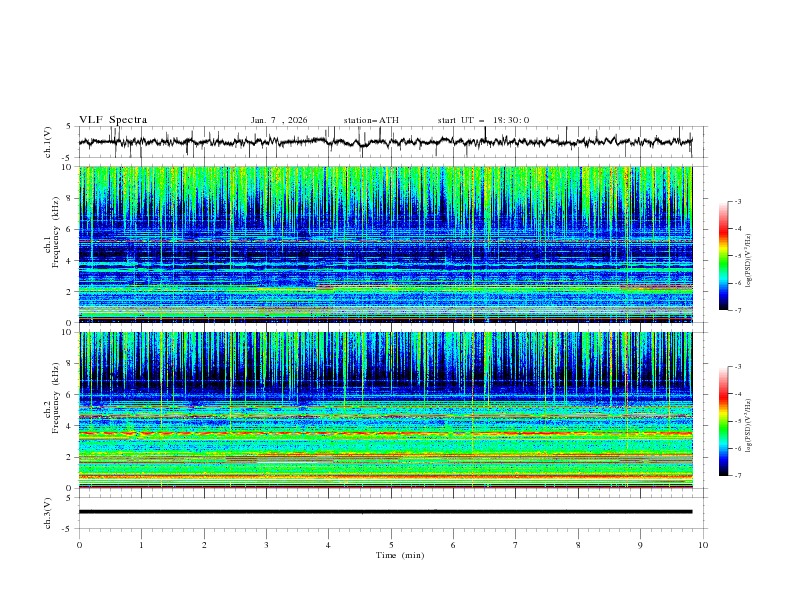The height and width of the screenshot is (612, 792).
Task: Click the '-7' label on lower colorbar
Action: [x=737, y=475]
